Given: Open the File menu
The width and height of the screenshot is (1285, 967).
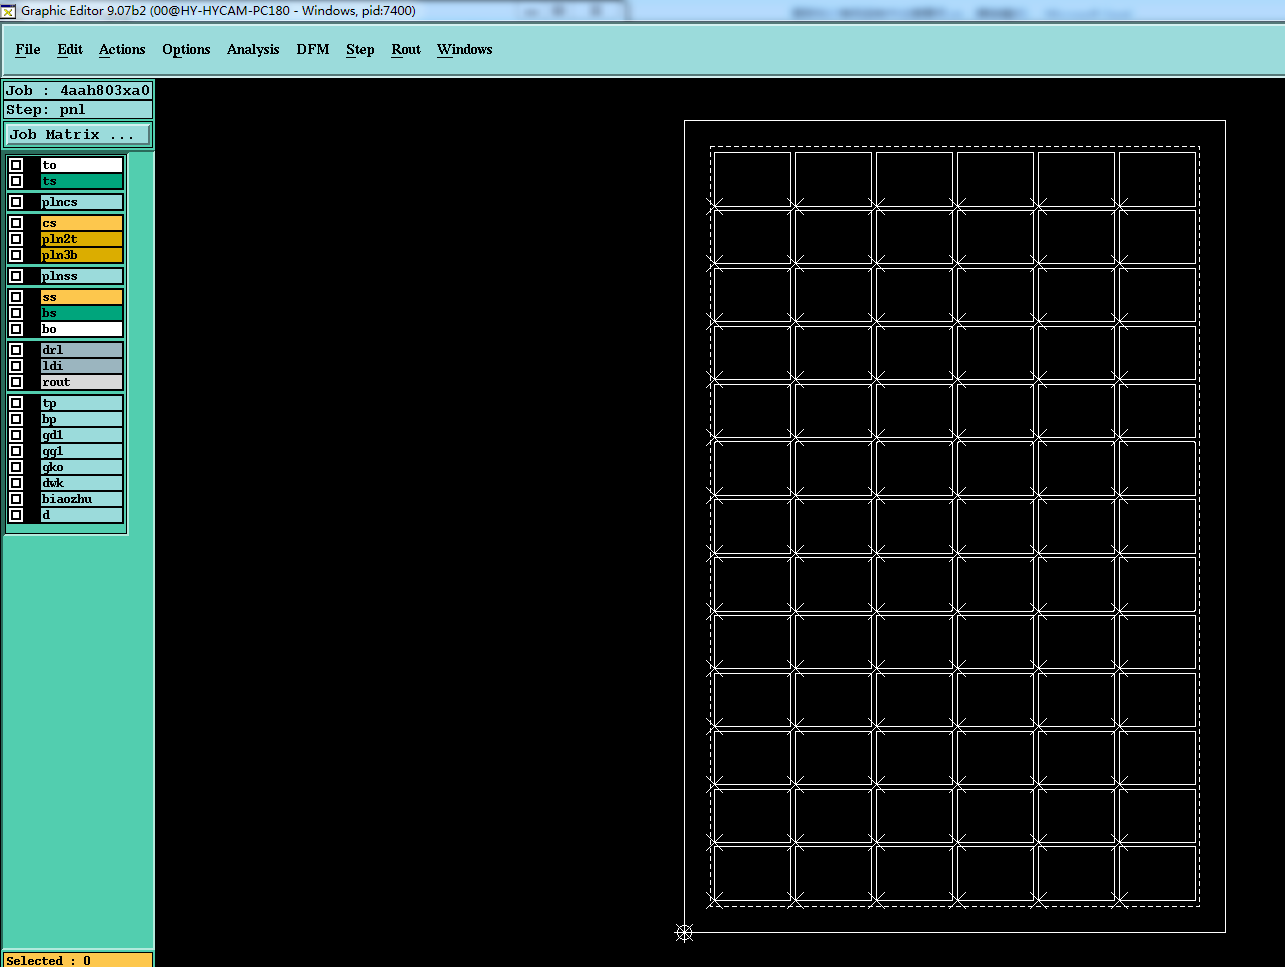Looking at the screenshot, I should 28,49.
